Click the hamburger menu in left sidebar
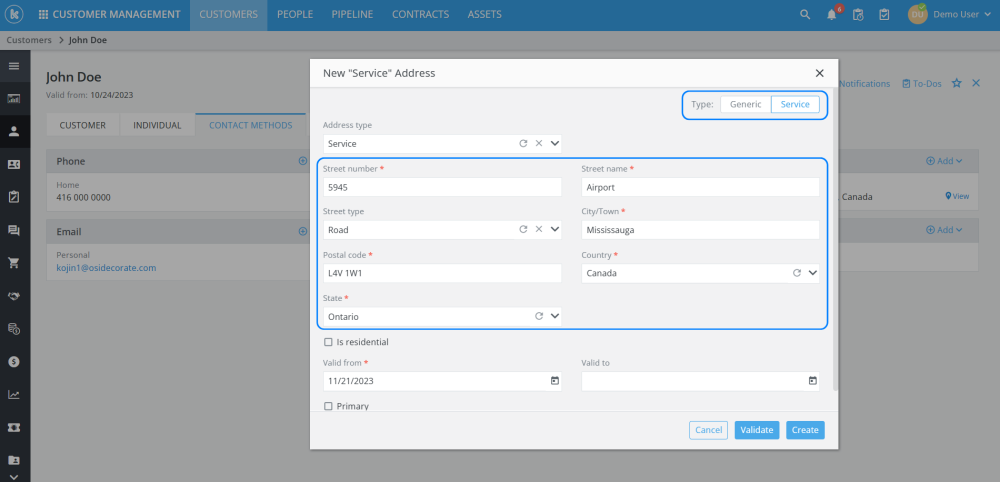Image resolution: width=1000 pixels, height=482 pixels. 14,66
